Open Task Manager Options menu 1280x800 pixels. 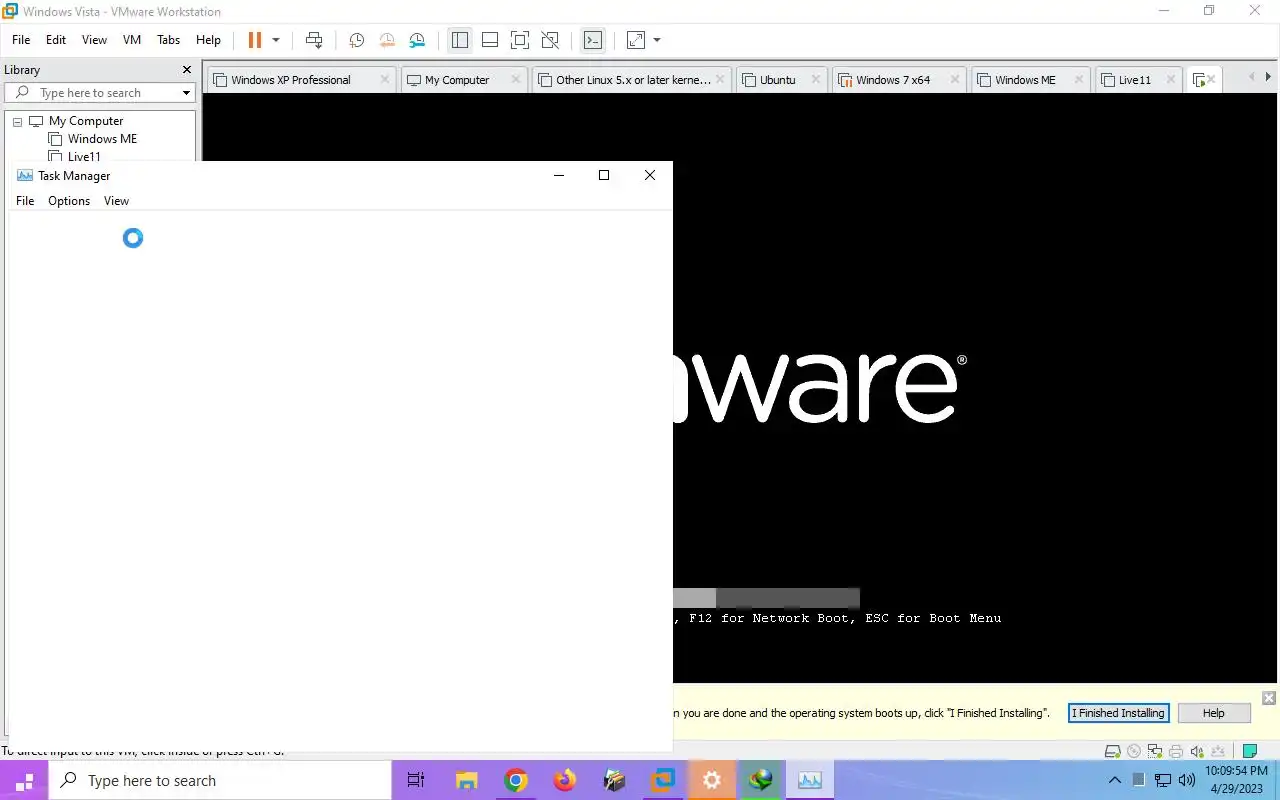pyautogui.click(x=69, y=201)
